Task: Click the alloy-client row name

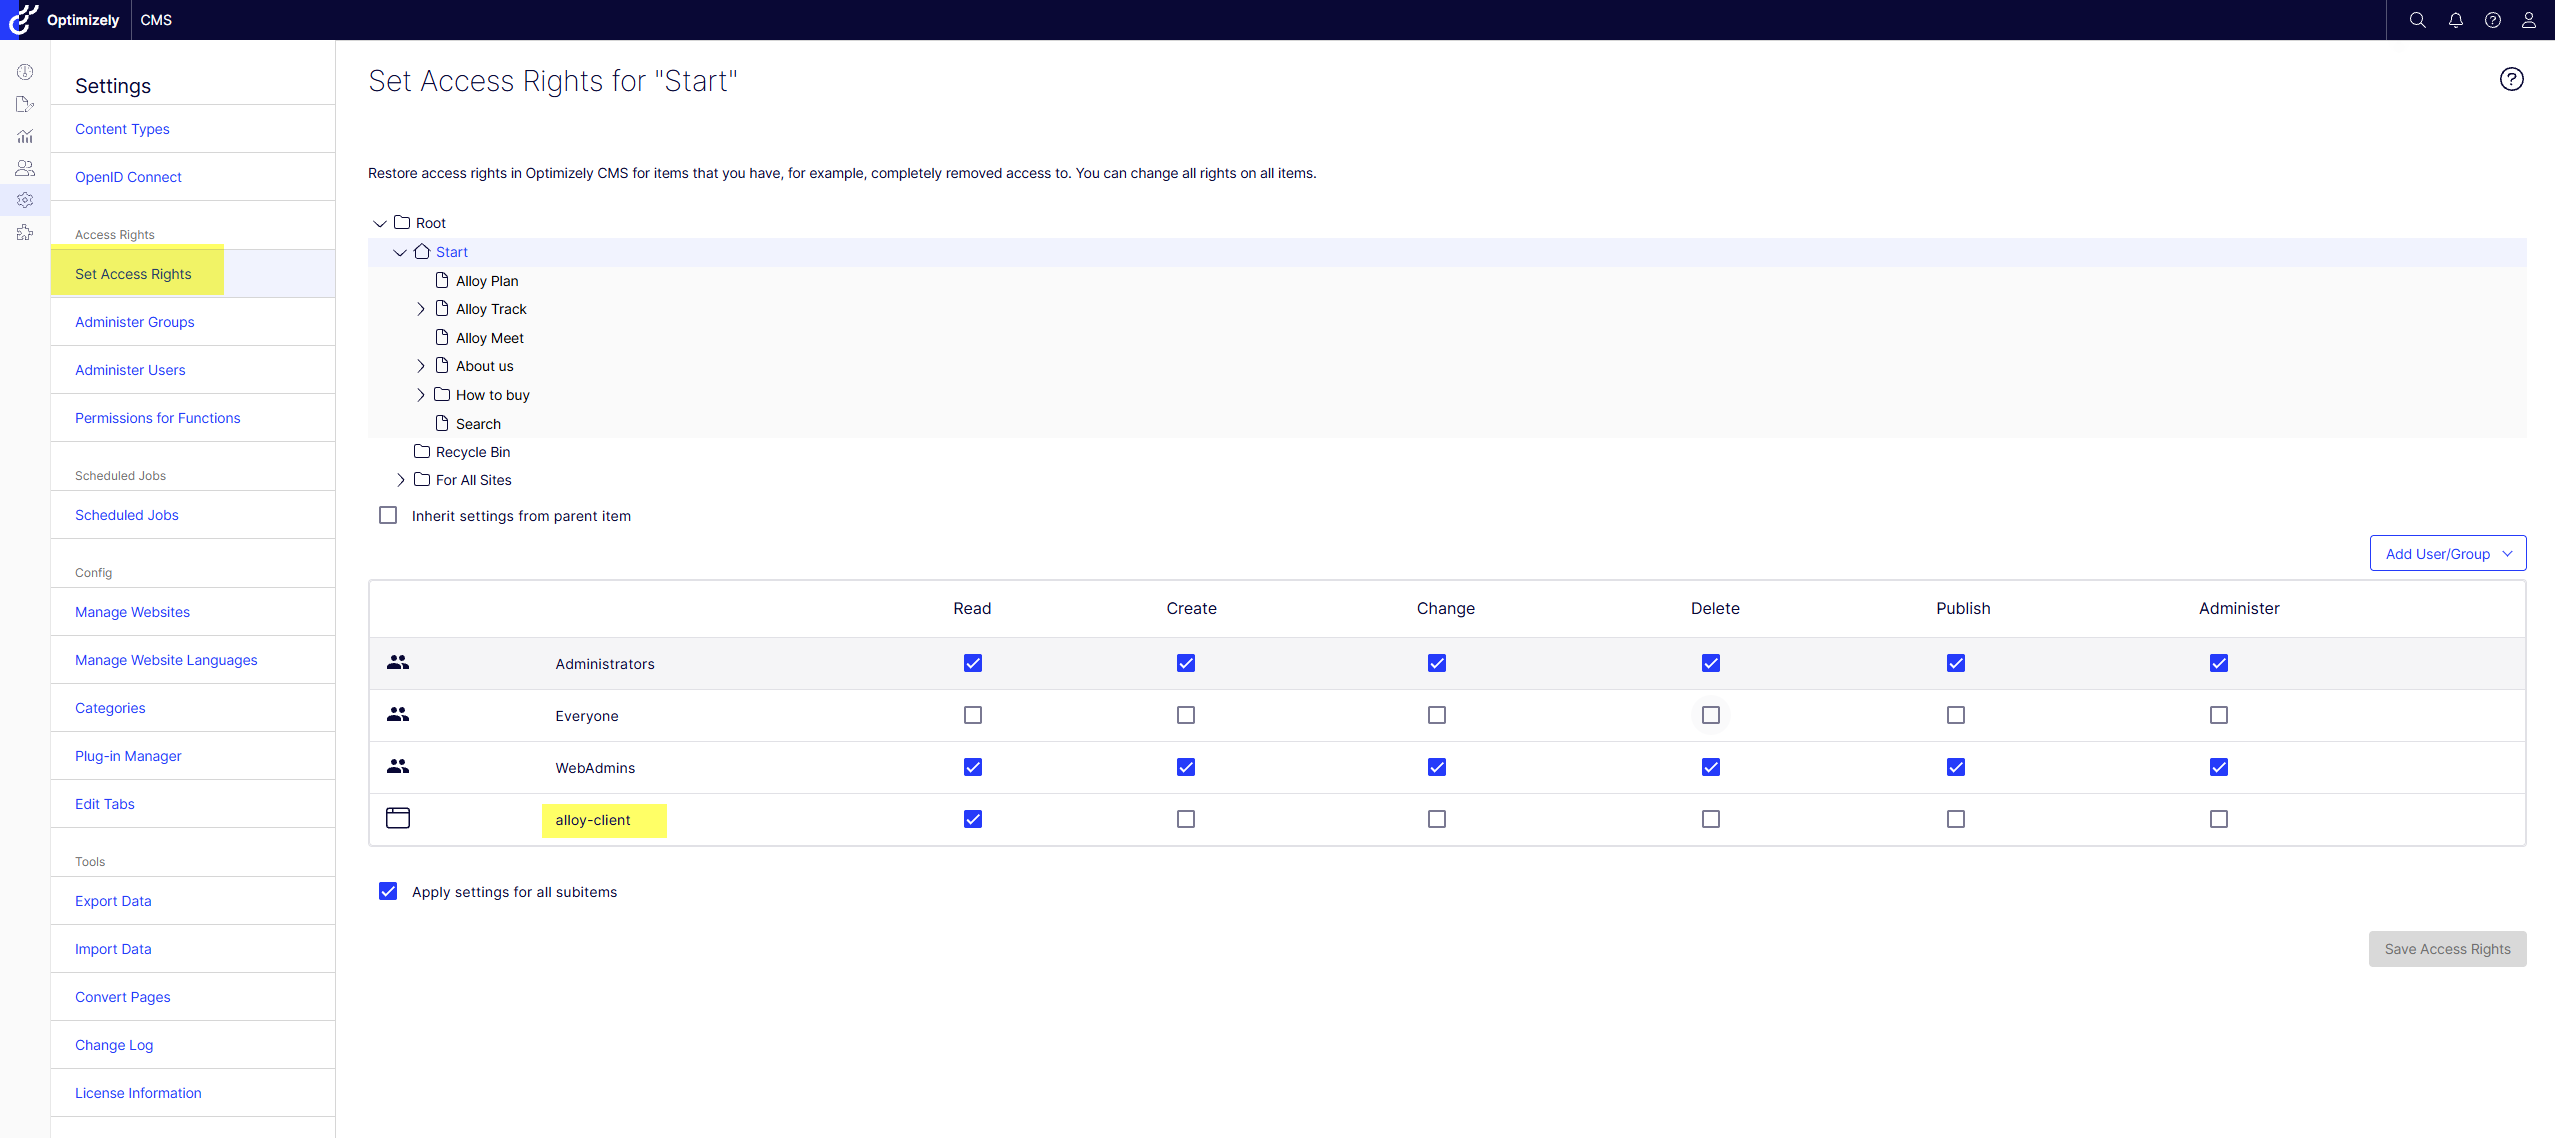Action: pyautogui.click(x=593, y=820)
